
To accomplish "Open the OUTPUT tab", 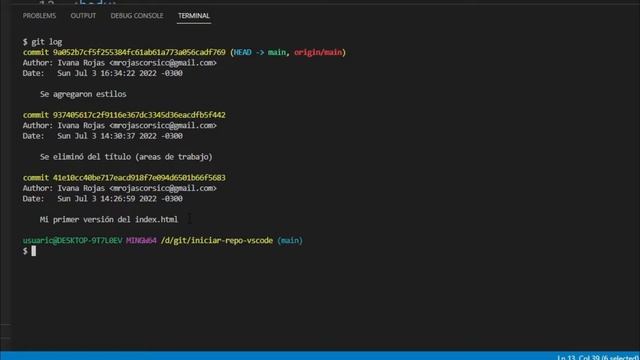I will click(x=83, y=16).
